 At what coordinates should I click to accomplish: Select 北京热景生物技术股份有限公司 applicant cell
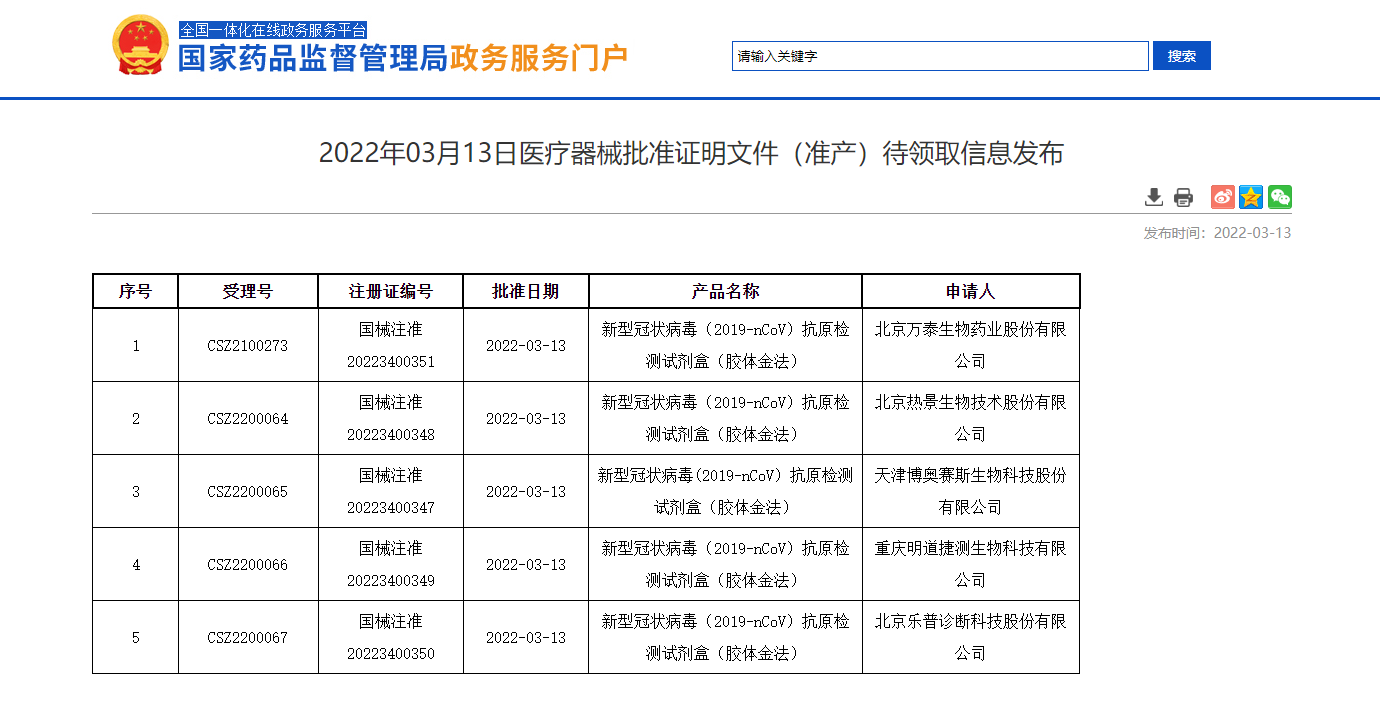click(x=970, y=418)
